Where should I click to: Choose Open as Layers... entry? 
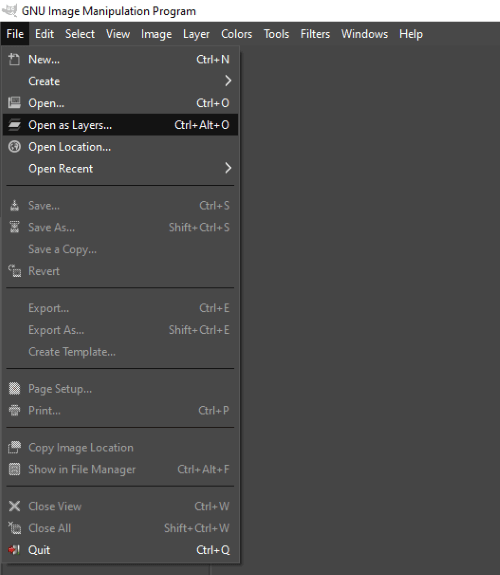(x=120, y=125)
